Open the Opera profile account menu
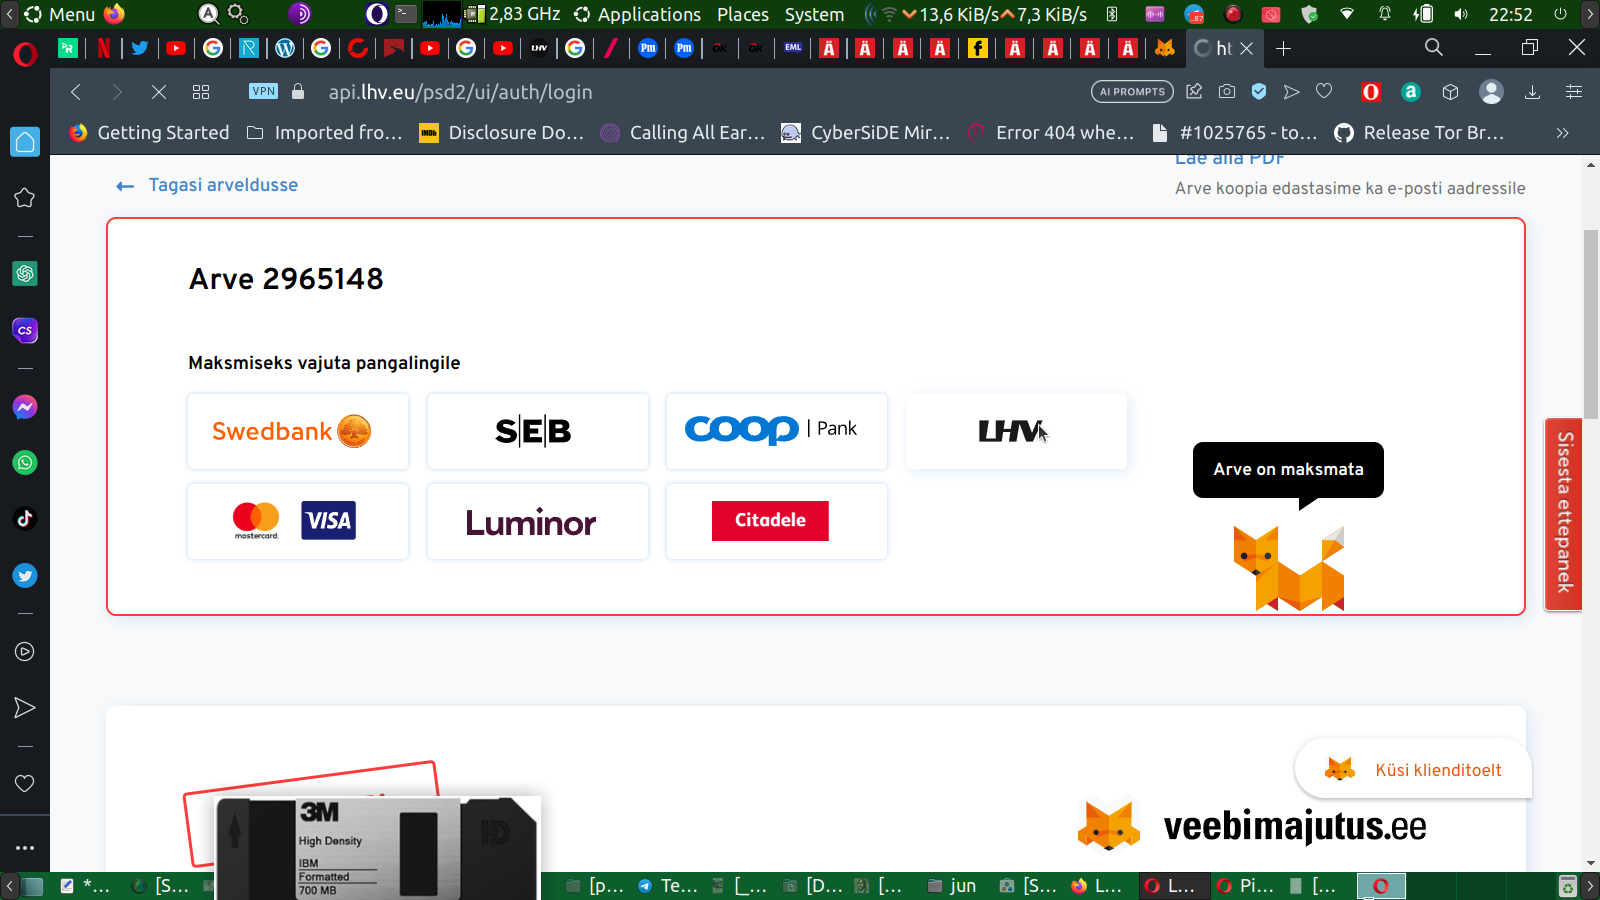Image resolution: width=1600 pixels, height=900 pixels. (1491, 92)
